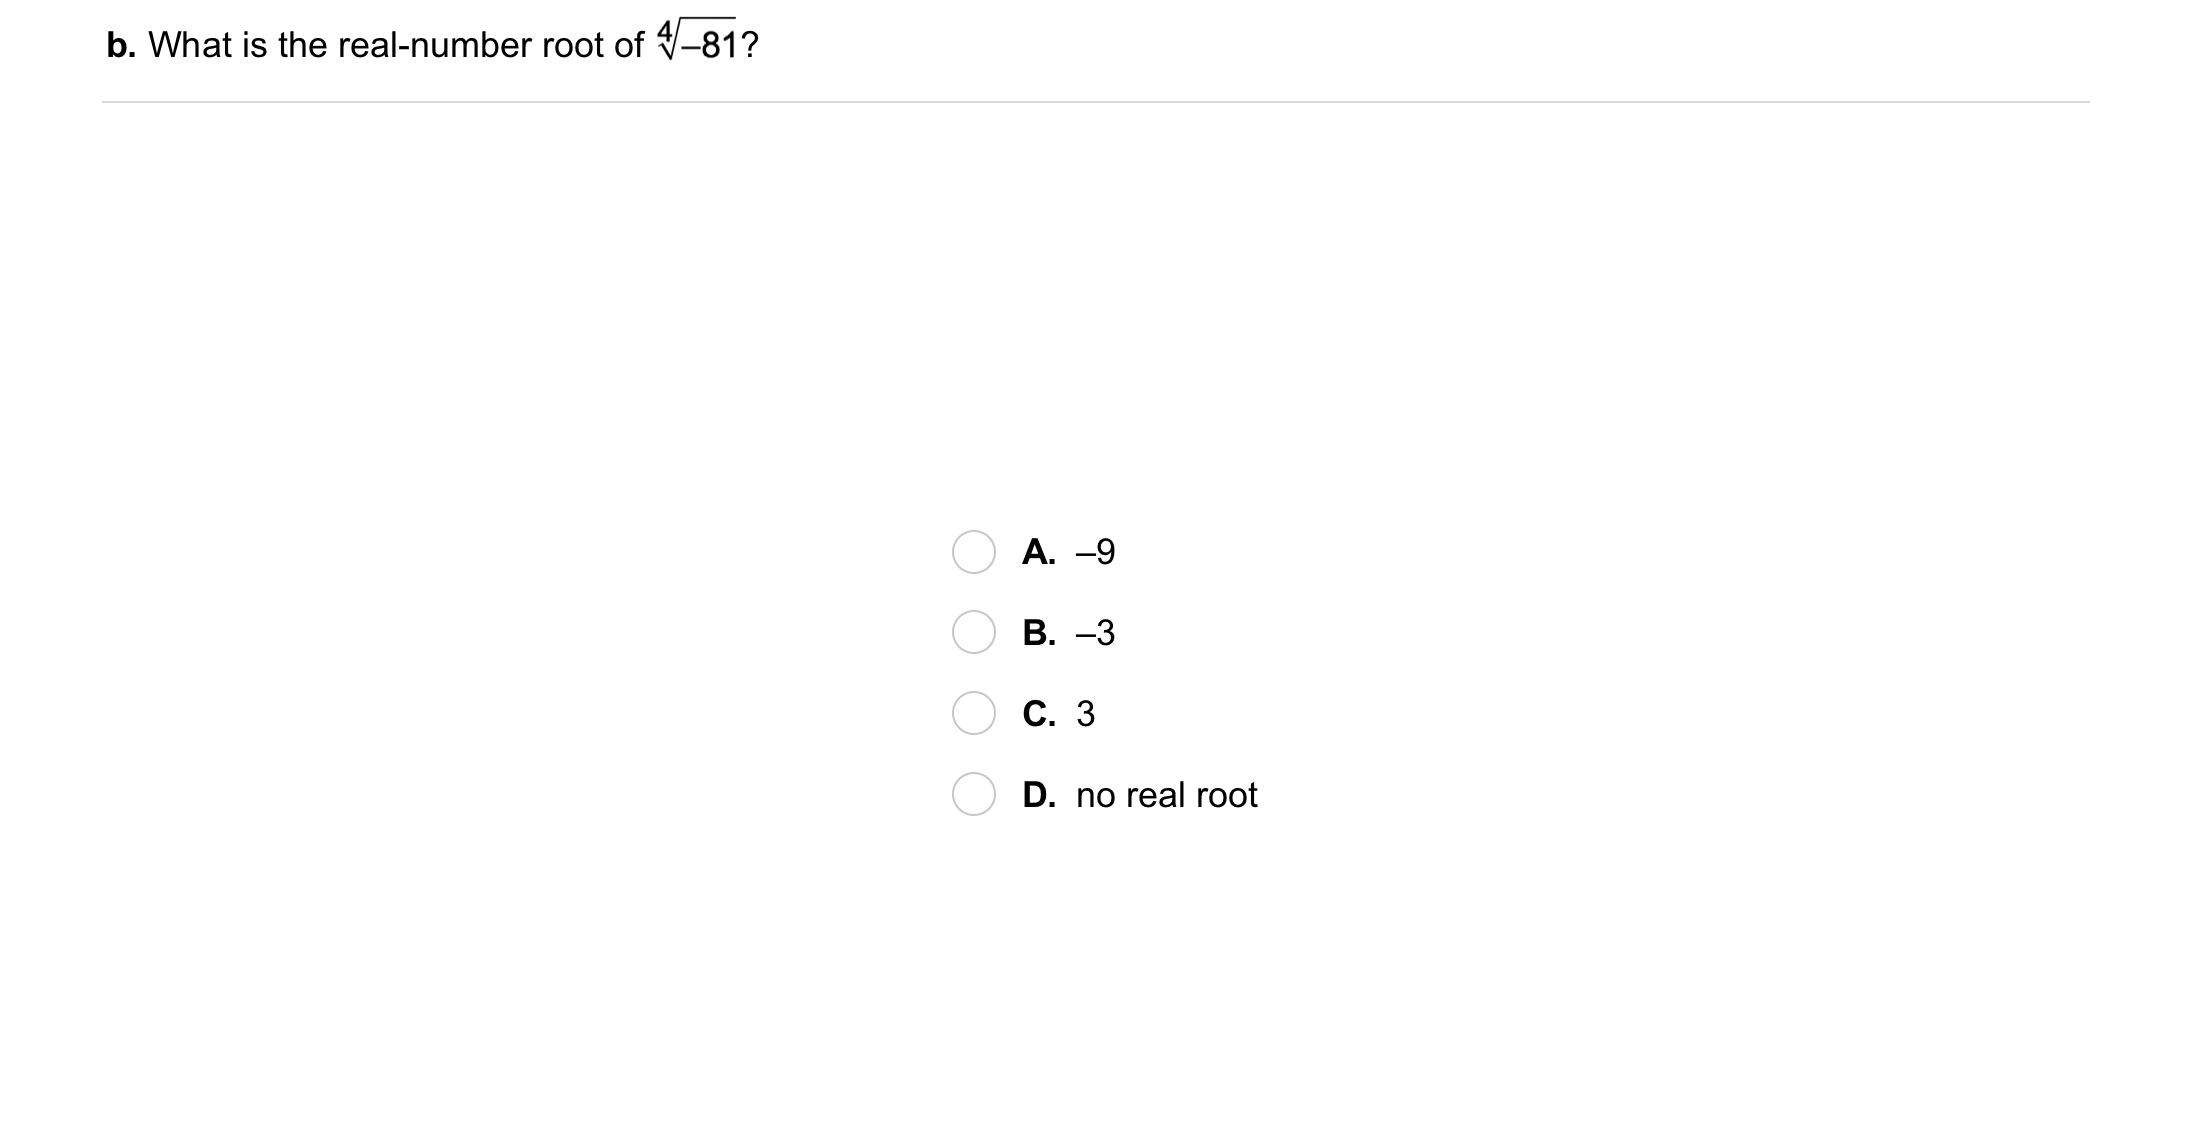Click the 'no real root' answer text
The image size is (2190, 1124).
1166,795
